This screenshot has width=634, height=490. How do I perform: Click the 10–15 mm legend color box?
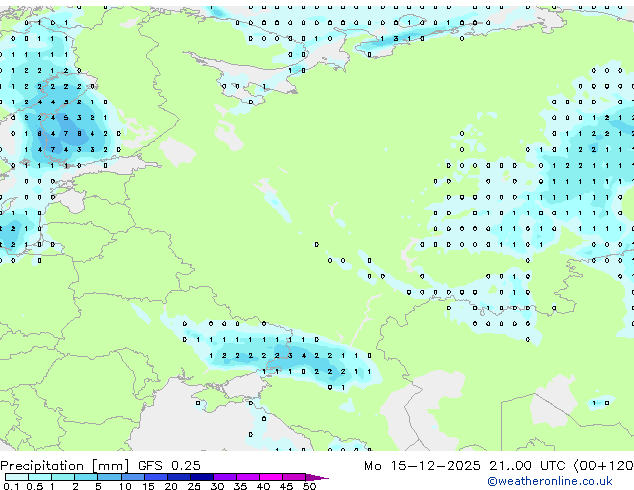click(133, 477)
